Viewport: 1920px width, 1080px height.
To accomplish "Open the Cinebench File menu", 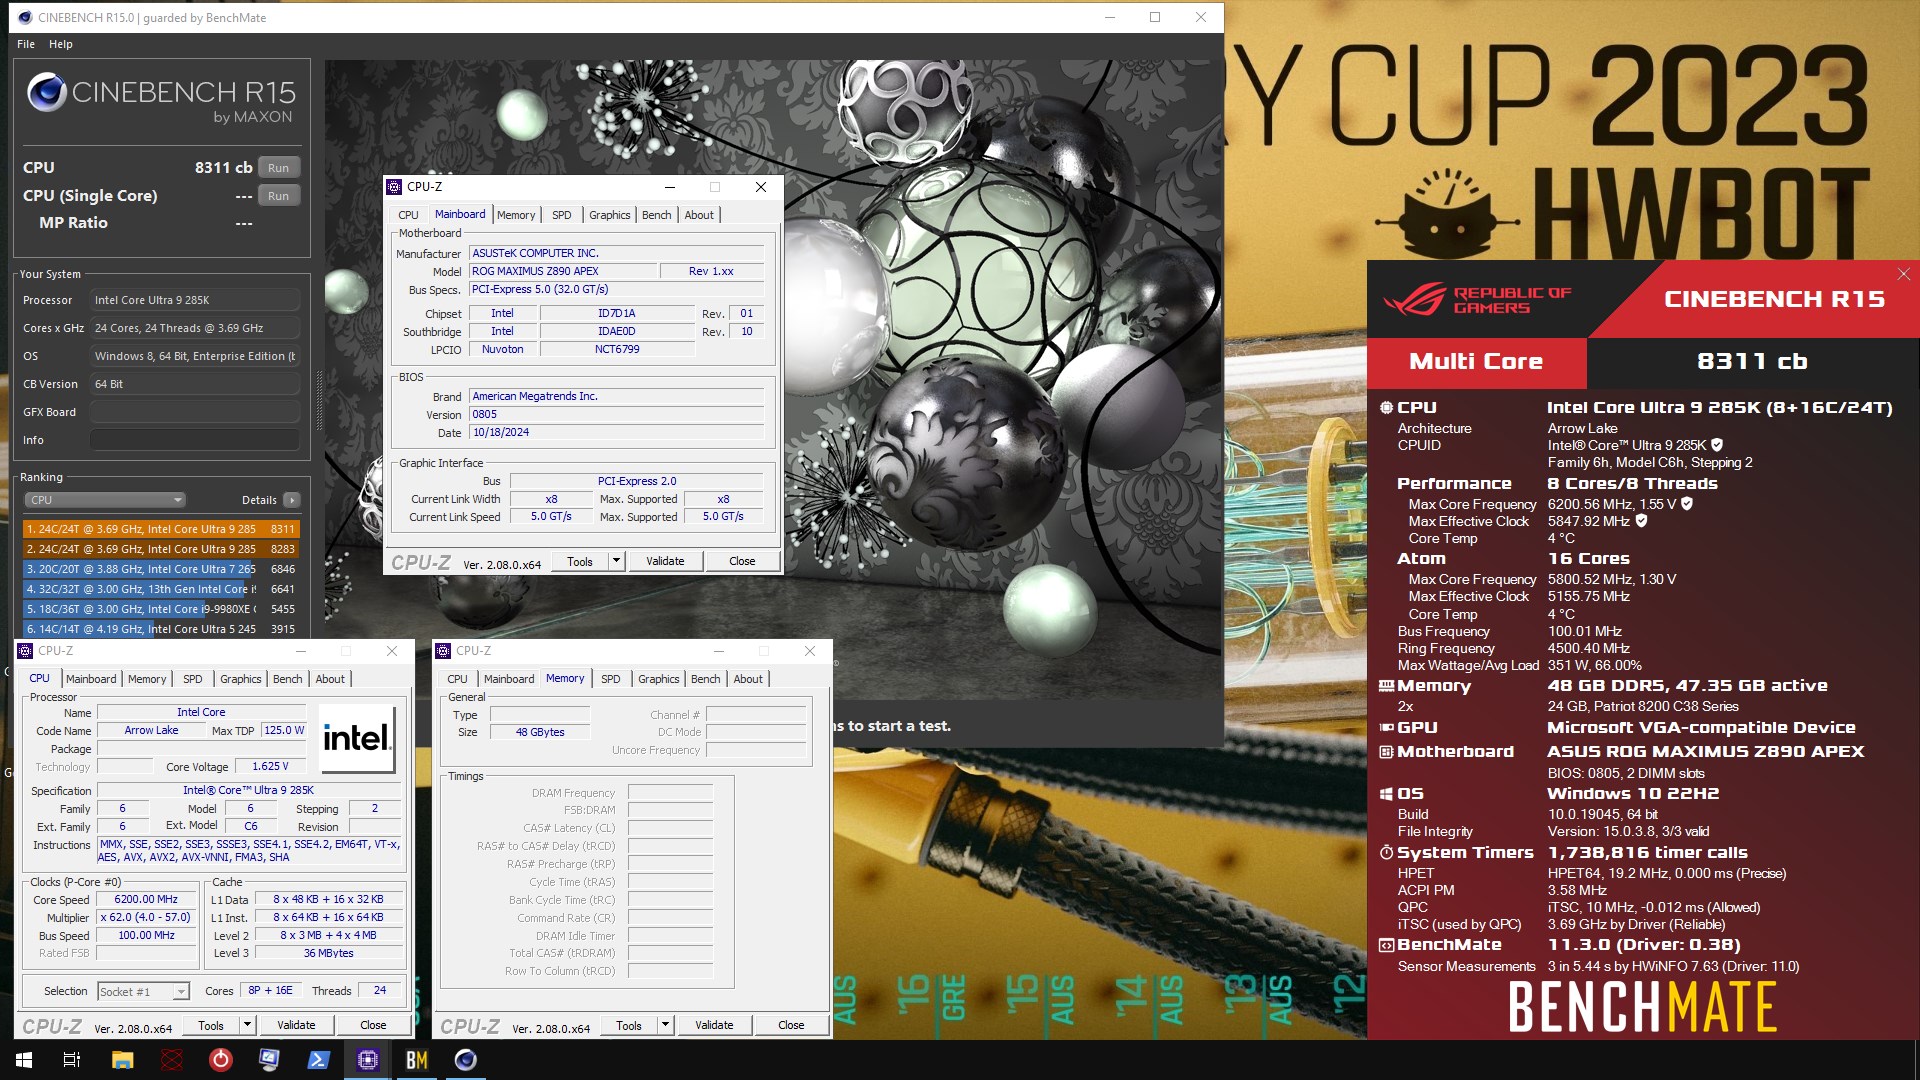I will 26,44.
